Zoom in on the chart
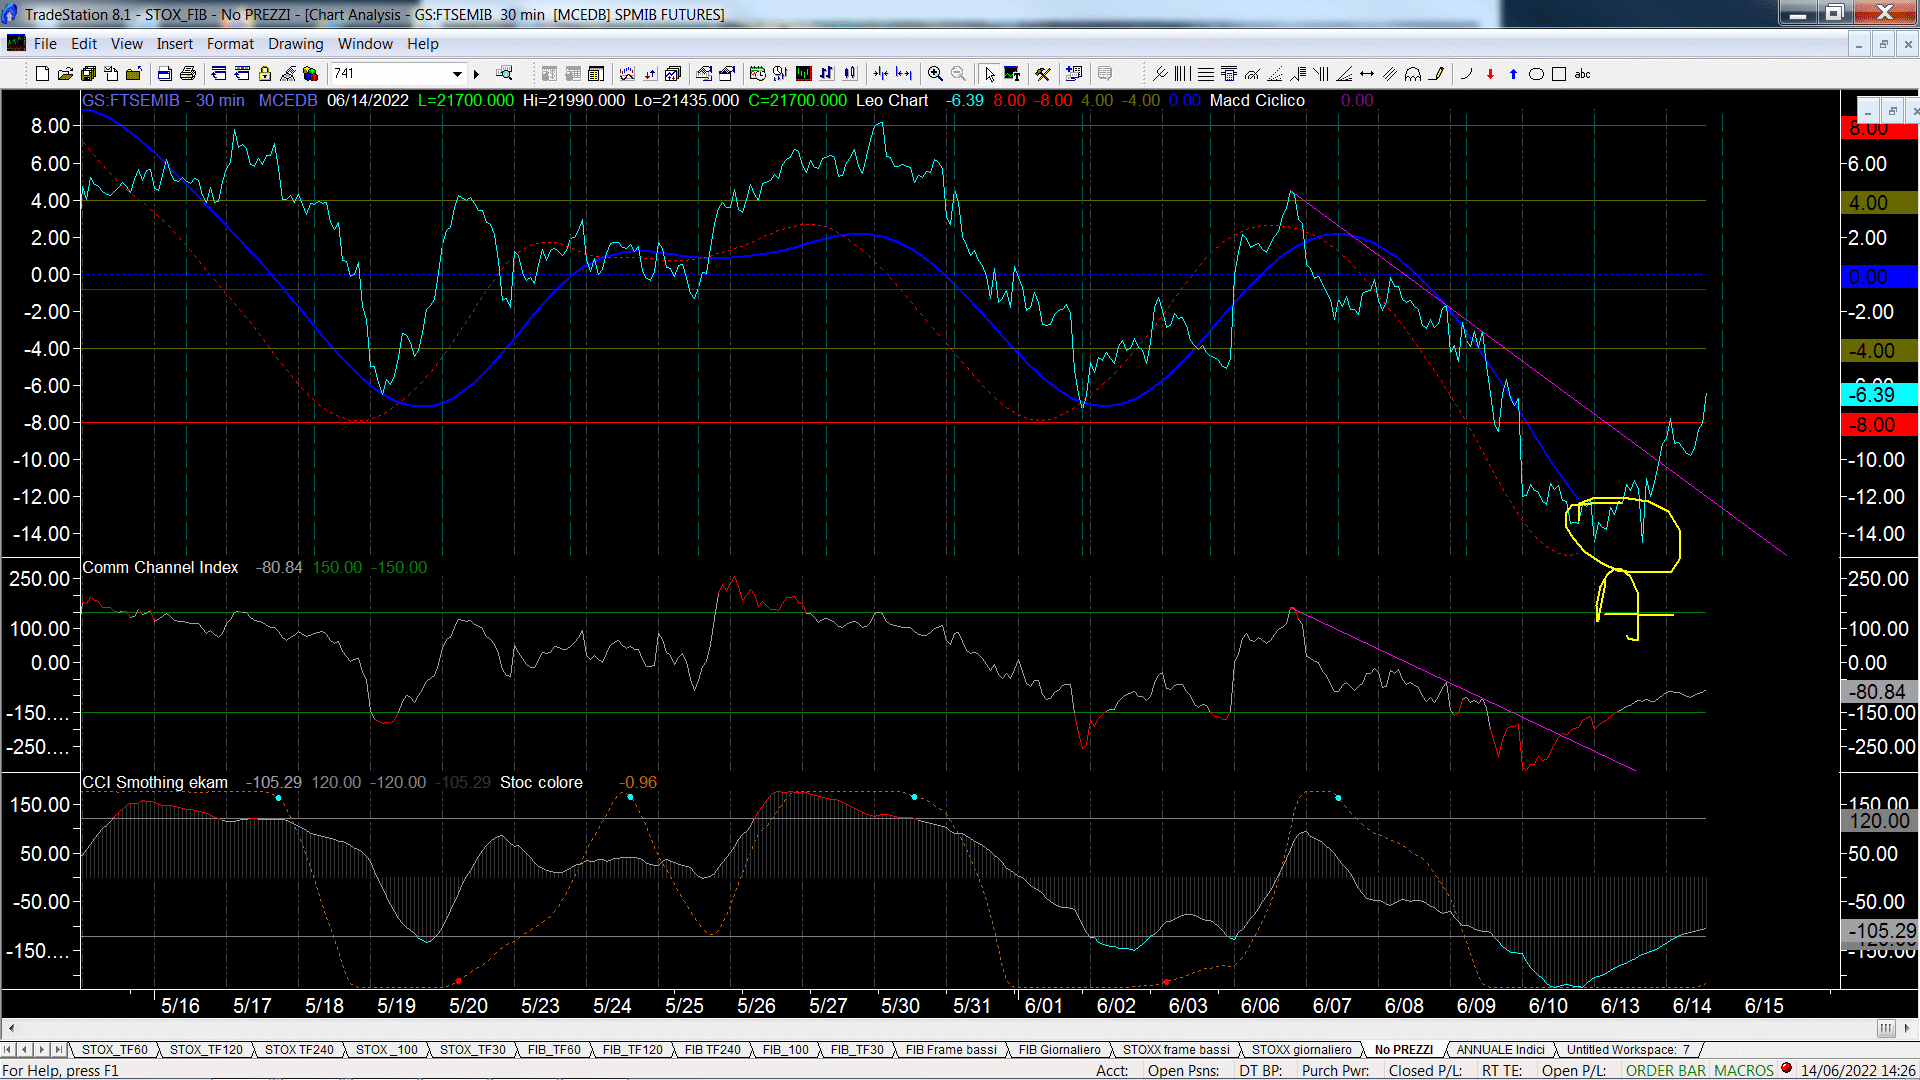Image resolution: width=1920 pixels, height=1080 pixels. point(935,74)
